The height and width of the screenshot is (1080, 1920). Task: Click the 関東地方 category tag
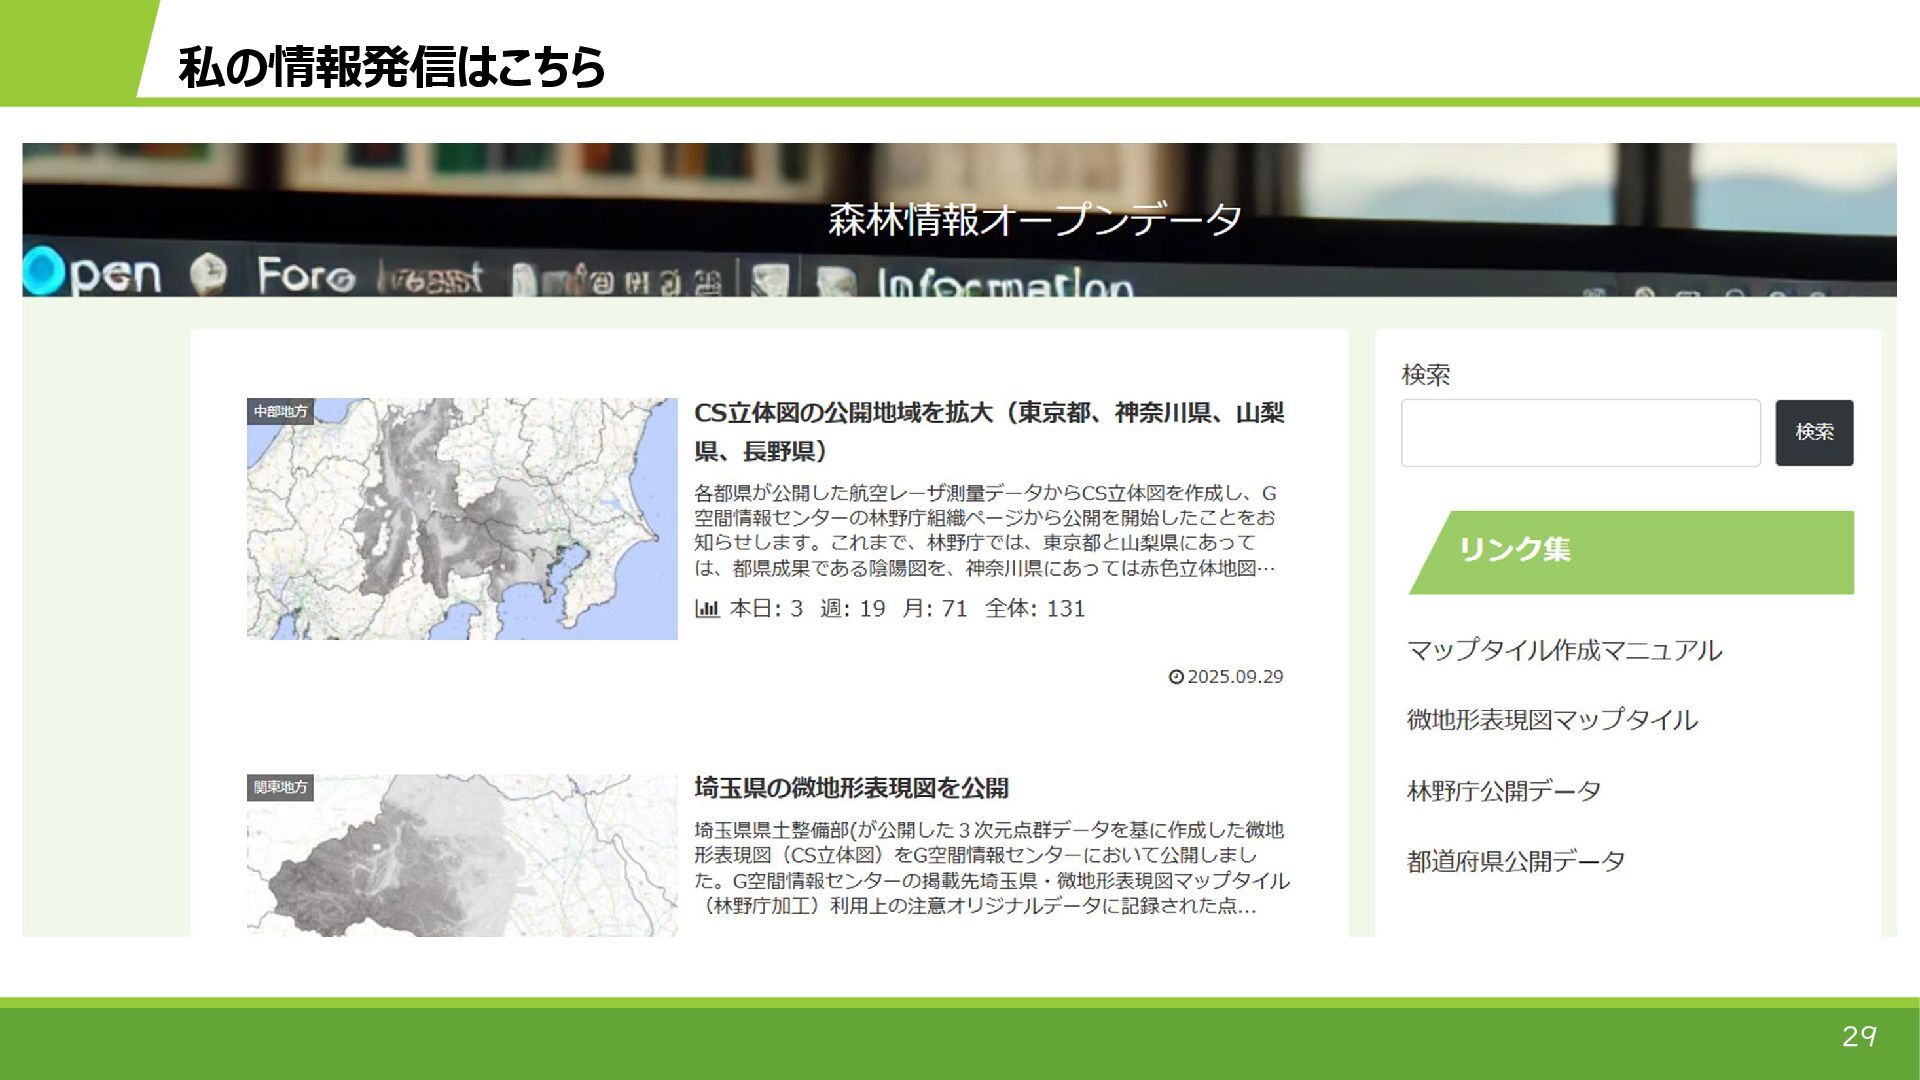[280, 787]
